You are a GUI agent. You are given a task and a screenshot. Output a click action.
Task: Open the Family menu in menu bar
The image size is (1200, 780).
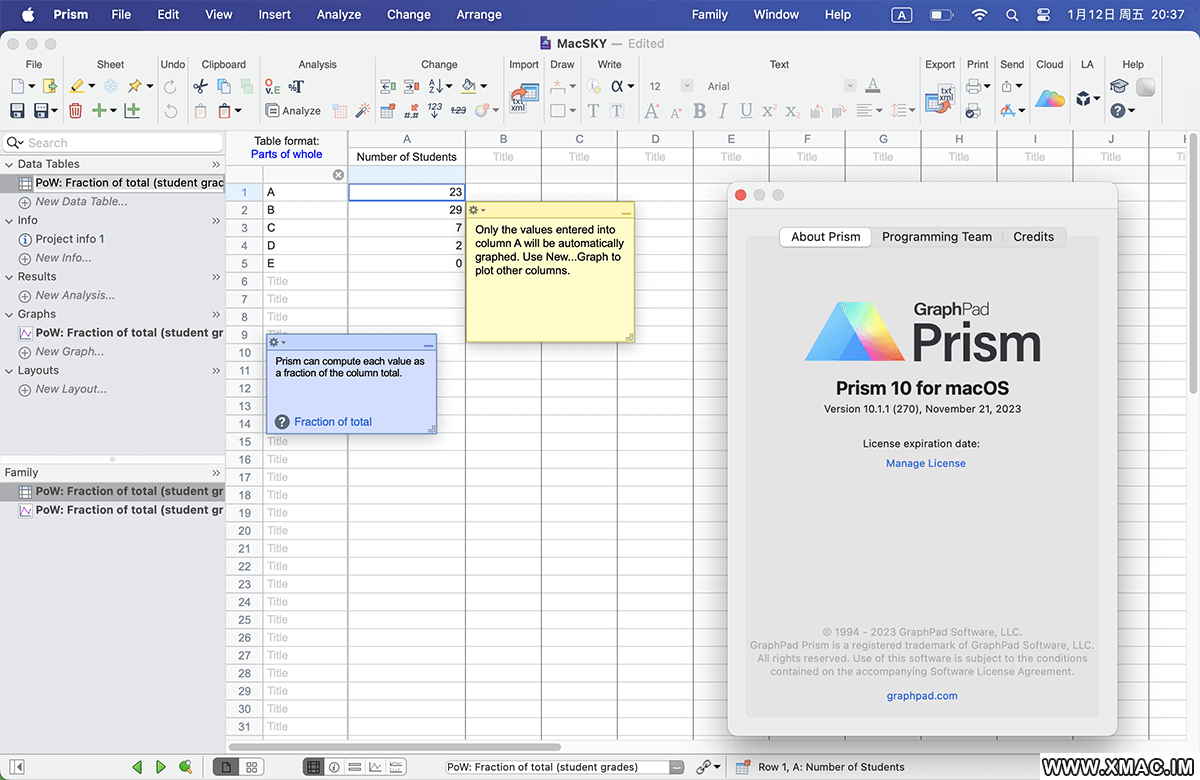click(710, 14)
